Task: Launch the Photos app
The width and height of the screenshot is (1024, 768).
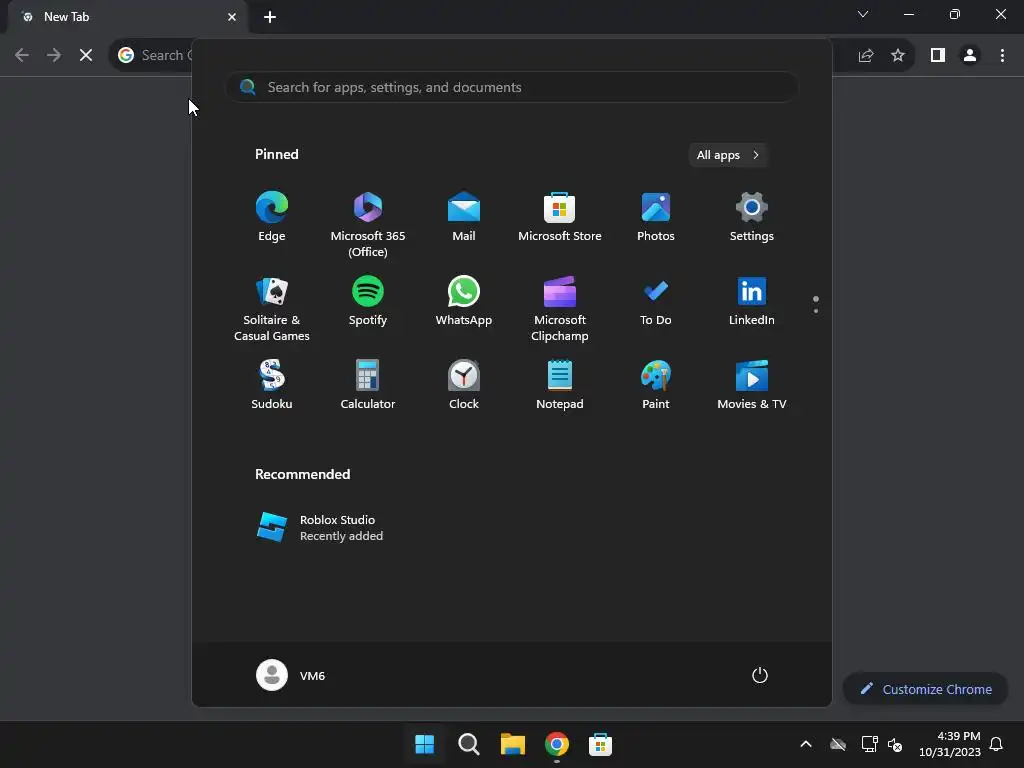Action: 656,217
